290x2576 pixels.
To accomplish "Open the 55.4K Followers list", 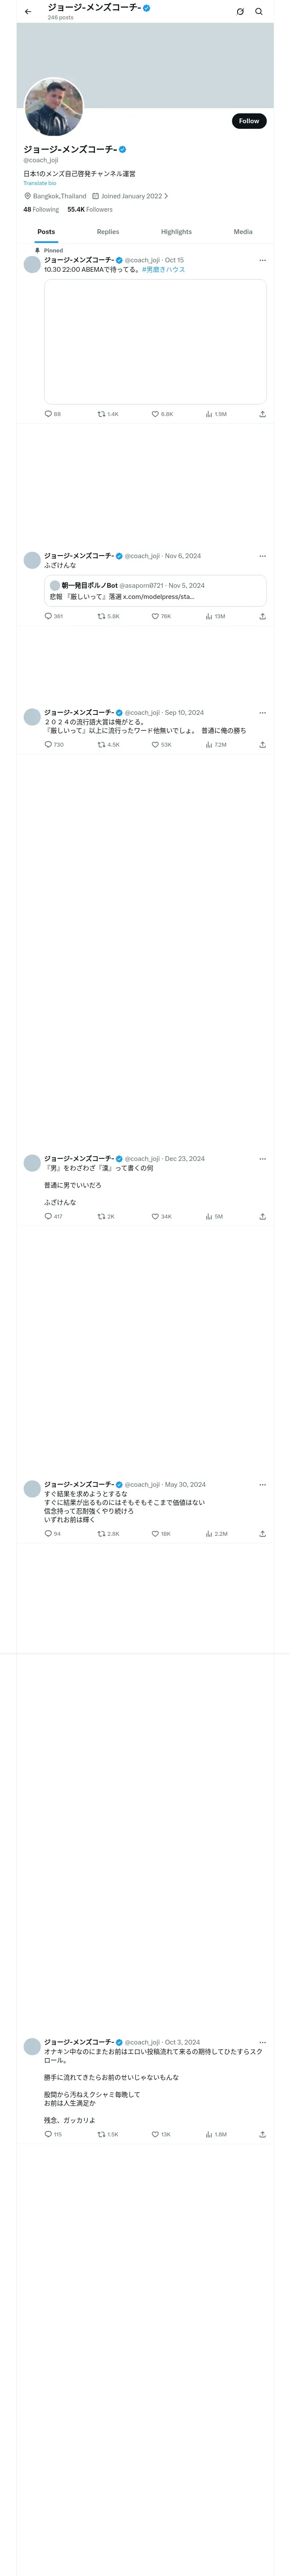I will (90, 210).
